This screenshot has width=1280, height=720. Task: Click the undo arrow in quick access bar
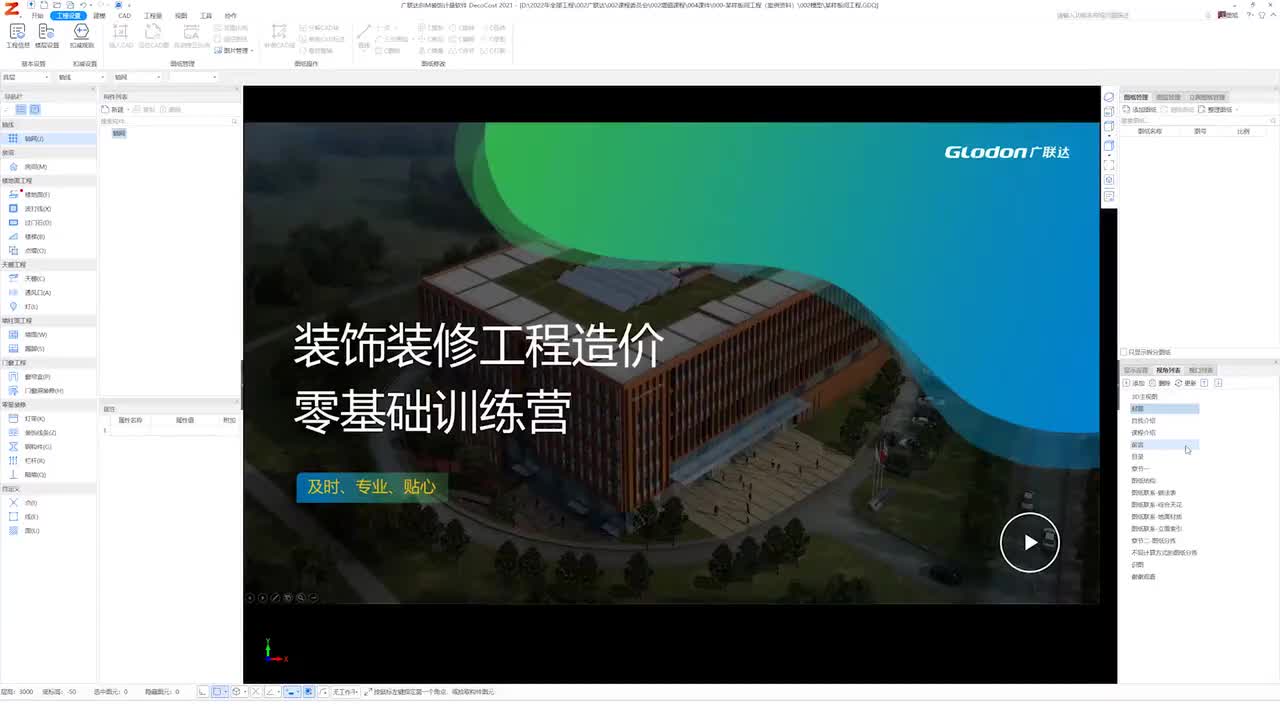[x=85, y=5]
